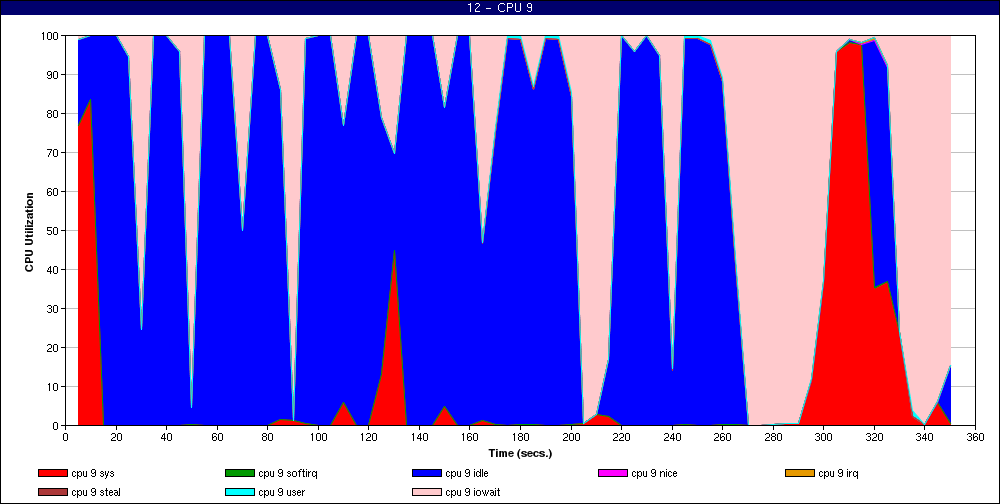Click the 300 tick on the x-axis
Screen dimensions: 1000x504
pos(824,436)
